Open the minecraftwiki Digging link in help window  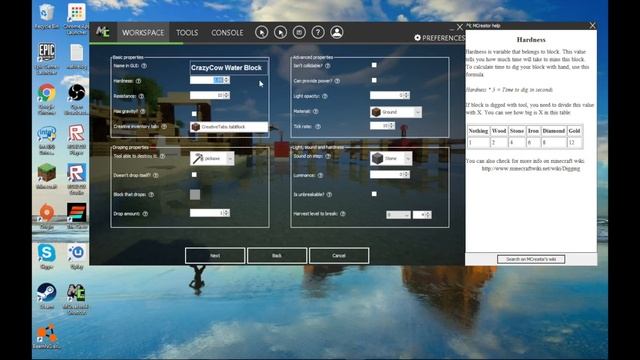[531, 169]
